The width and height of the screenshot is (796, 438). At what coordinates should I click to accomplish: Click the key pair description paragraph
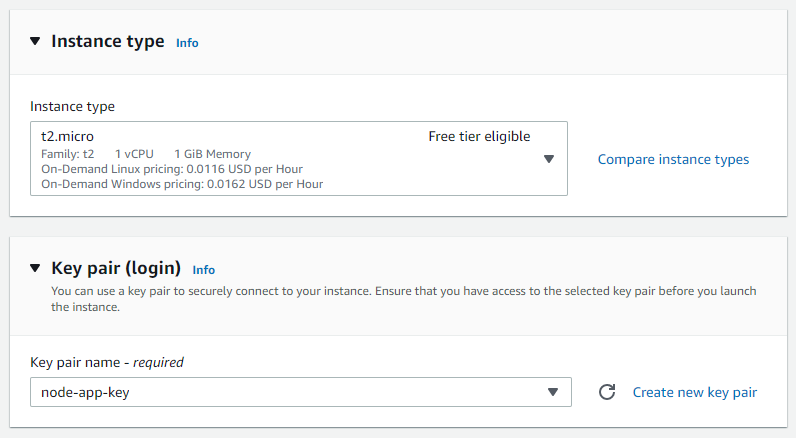(x=403, y=299)
